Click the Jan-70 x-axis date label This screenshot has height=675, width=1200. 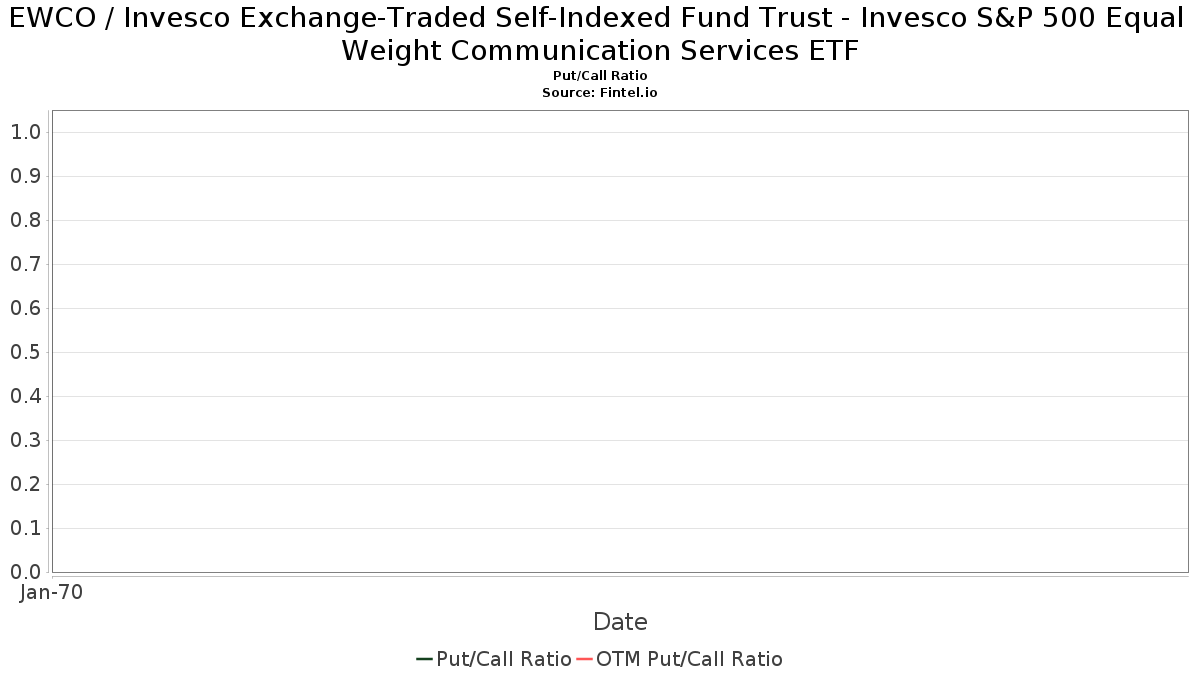(51, 592)
